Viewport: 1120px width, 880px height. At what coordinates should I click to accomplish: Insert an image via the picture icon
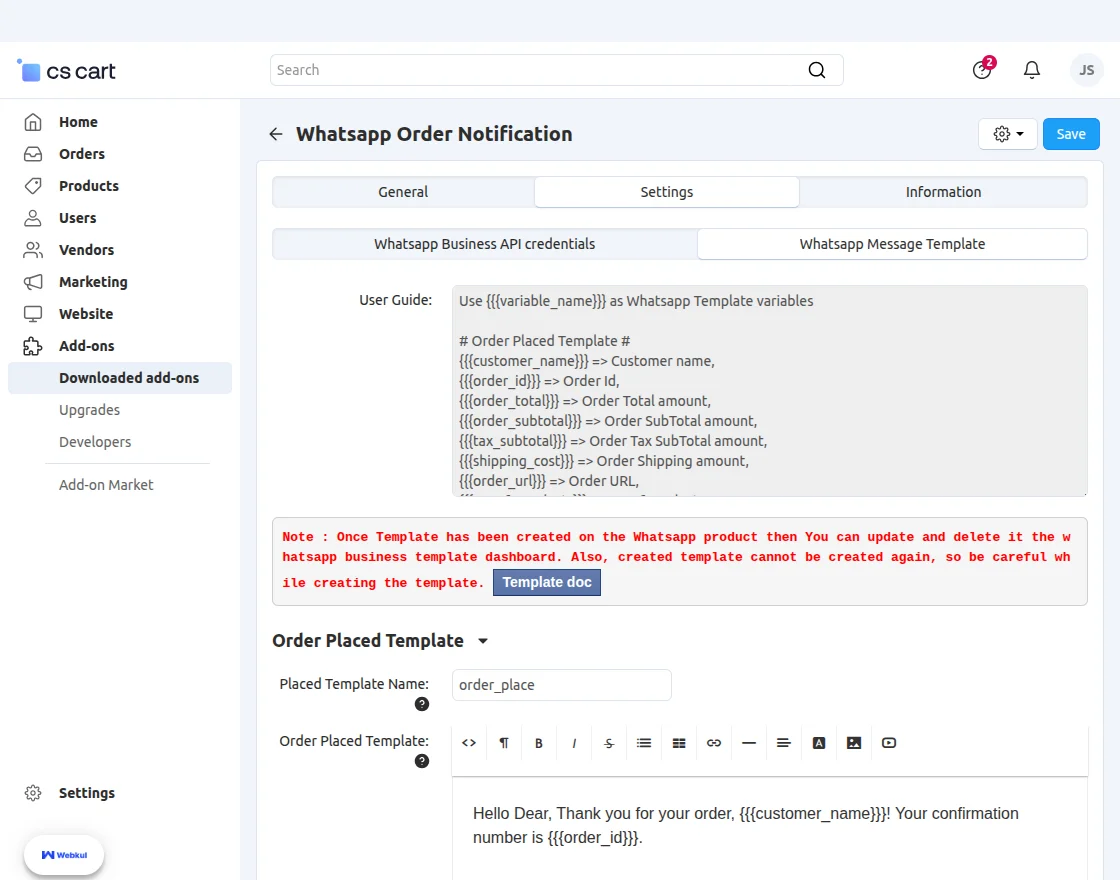tap(854, 743)
